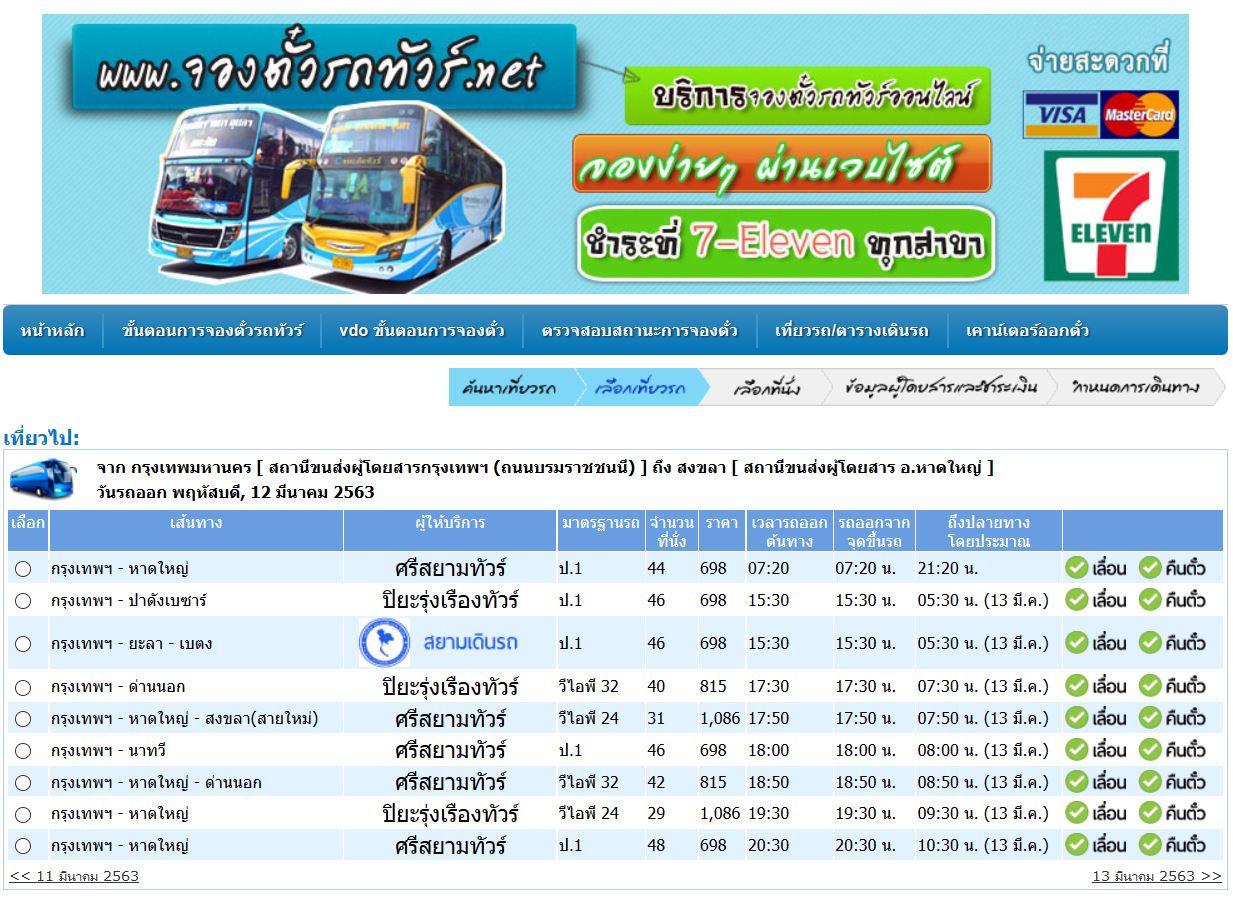This screenshot has width=1233, height=902.
Task: Click the blue bus icon beside route info
Action: [x=42, y=479]
